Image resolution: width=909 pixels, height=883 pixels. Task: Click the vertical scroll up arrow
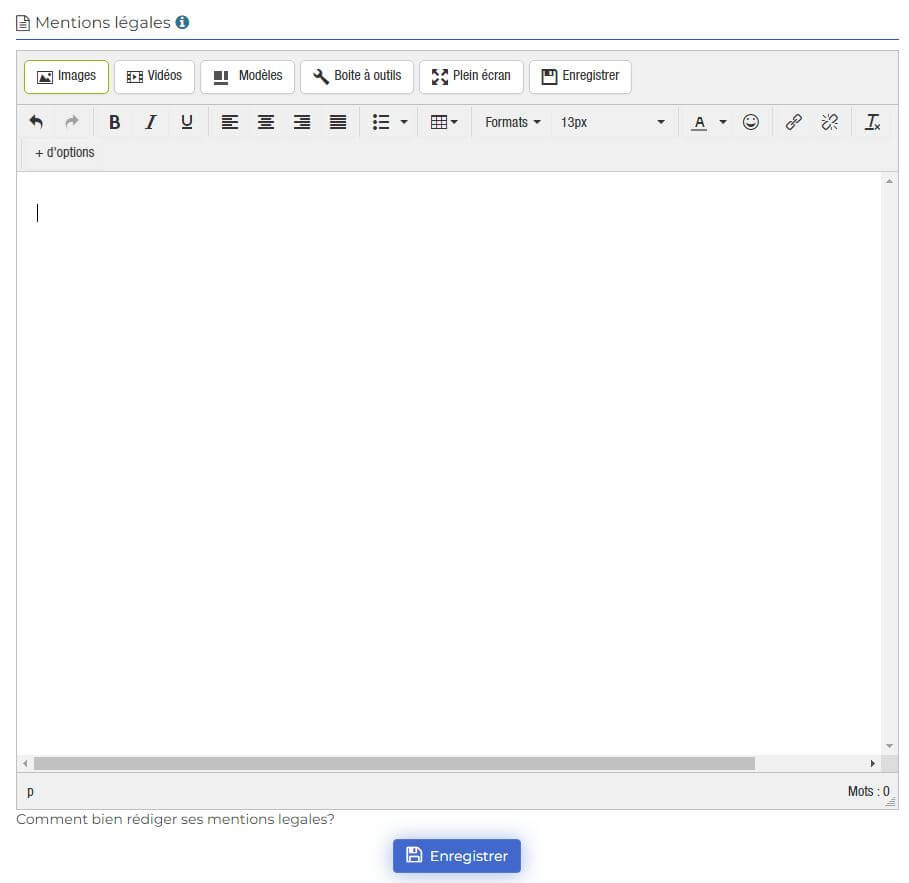[x=889, y=181]
